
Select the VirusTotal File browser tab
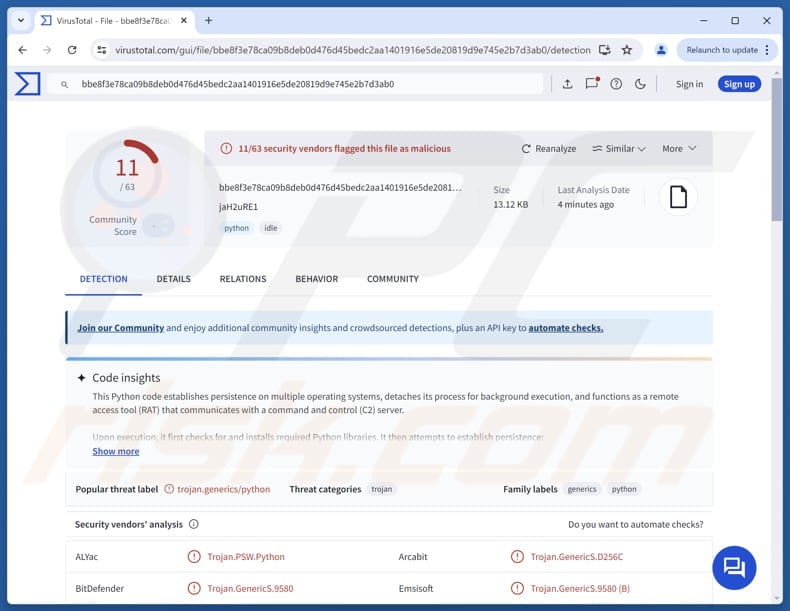pyautogui.click(x=113, y=21)
